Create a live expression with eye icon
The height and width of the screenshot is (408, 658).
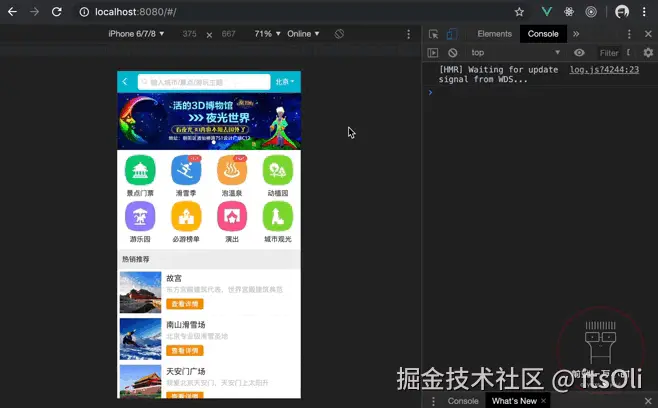[x=579, y=52]
